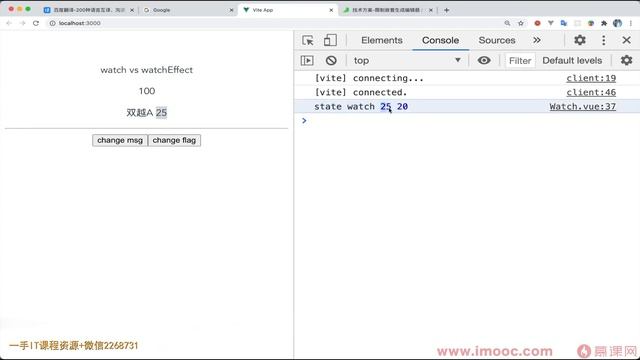Open the extensions puzzle icon
The width and height of the screenshot is (640, 360).
tap(604, 23)
